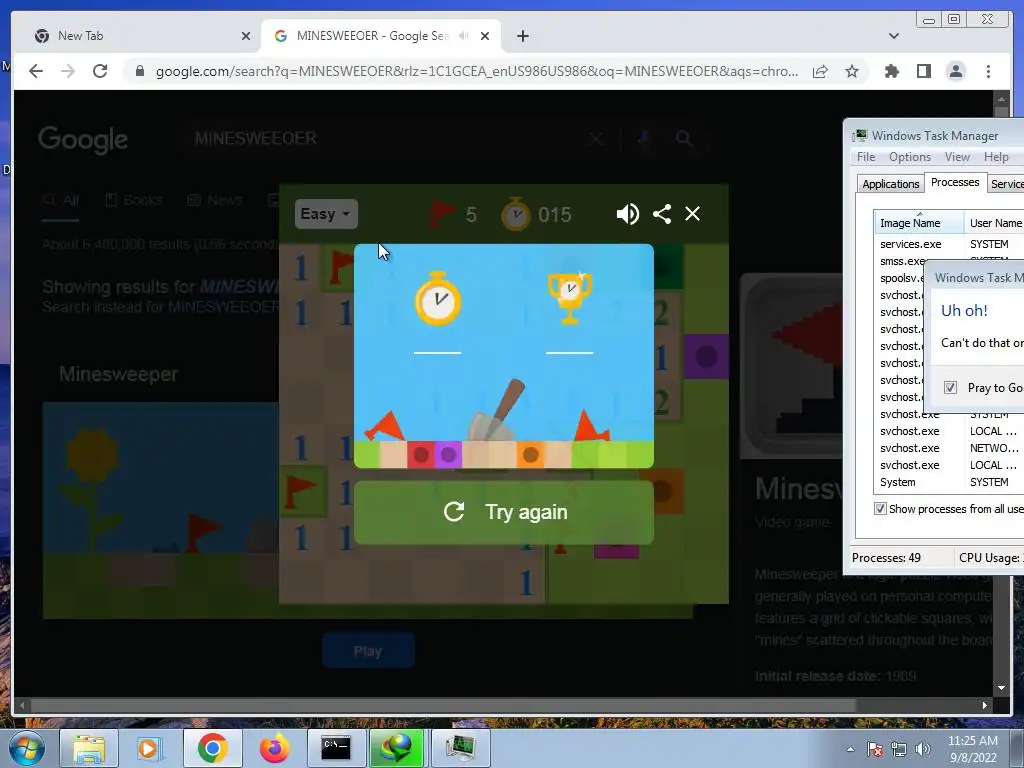Viewport: 1024px width, 768px height.
Task: Sort by User Name column
Action: (x=995, y=223)
